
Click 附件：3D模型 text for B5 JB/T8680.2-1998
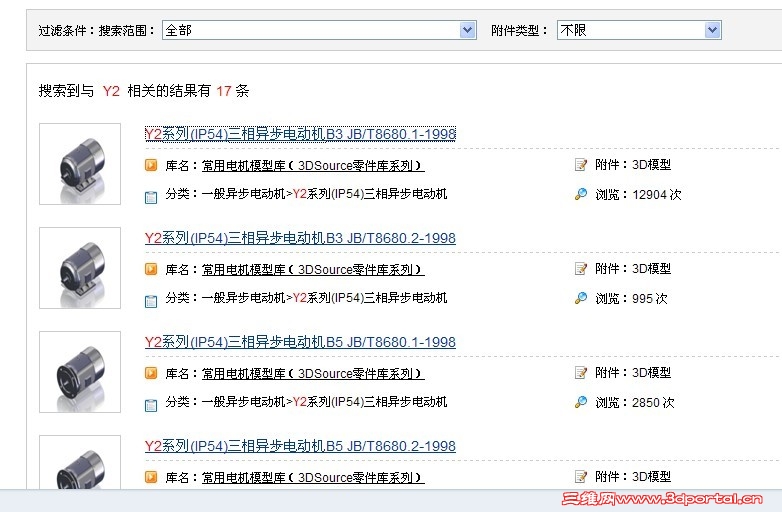[633, 477]
